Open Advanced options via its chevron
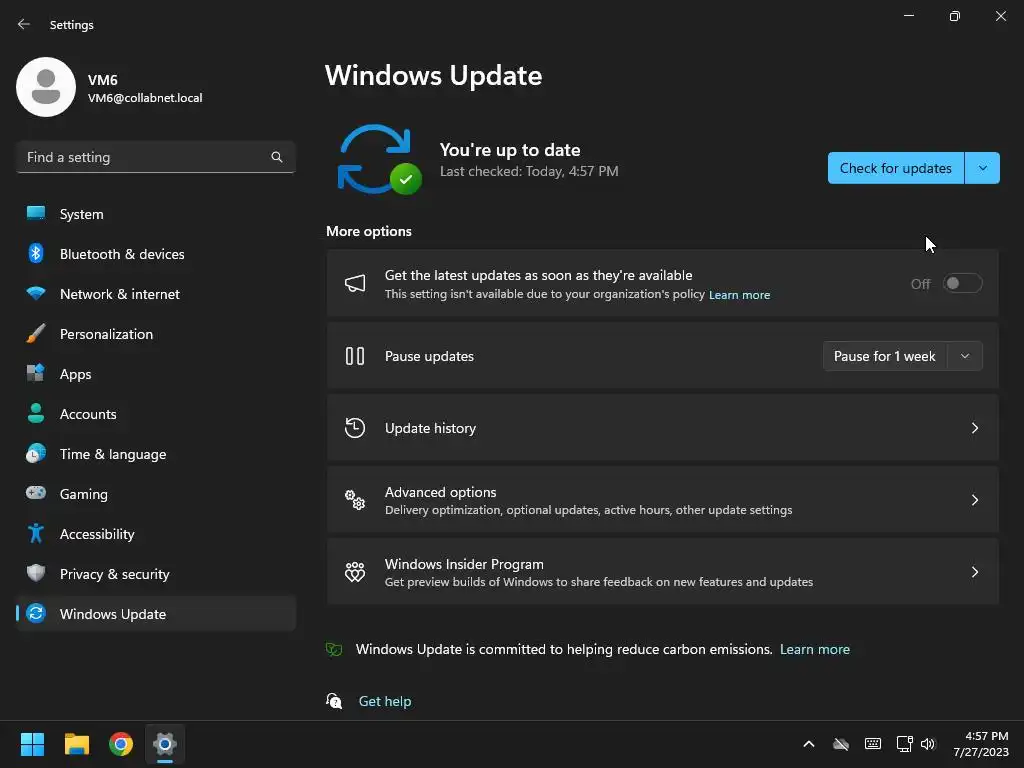Screen dimensions: 1024x768 [974, 500]
